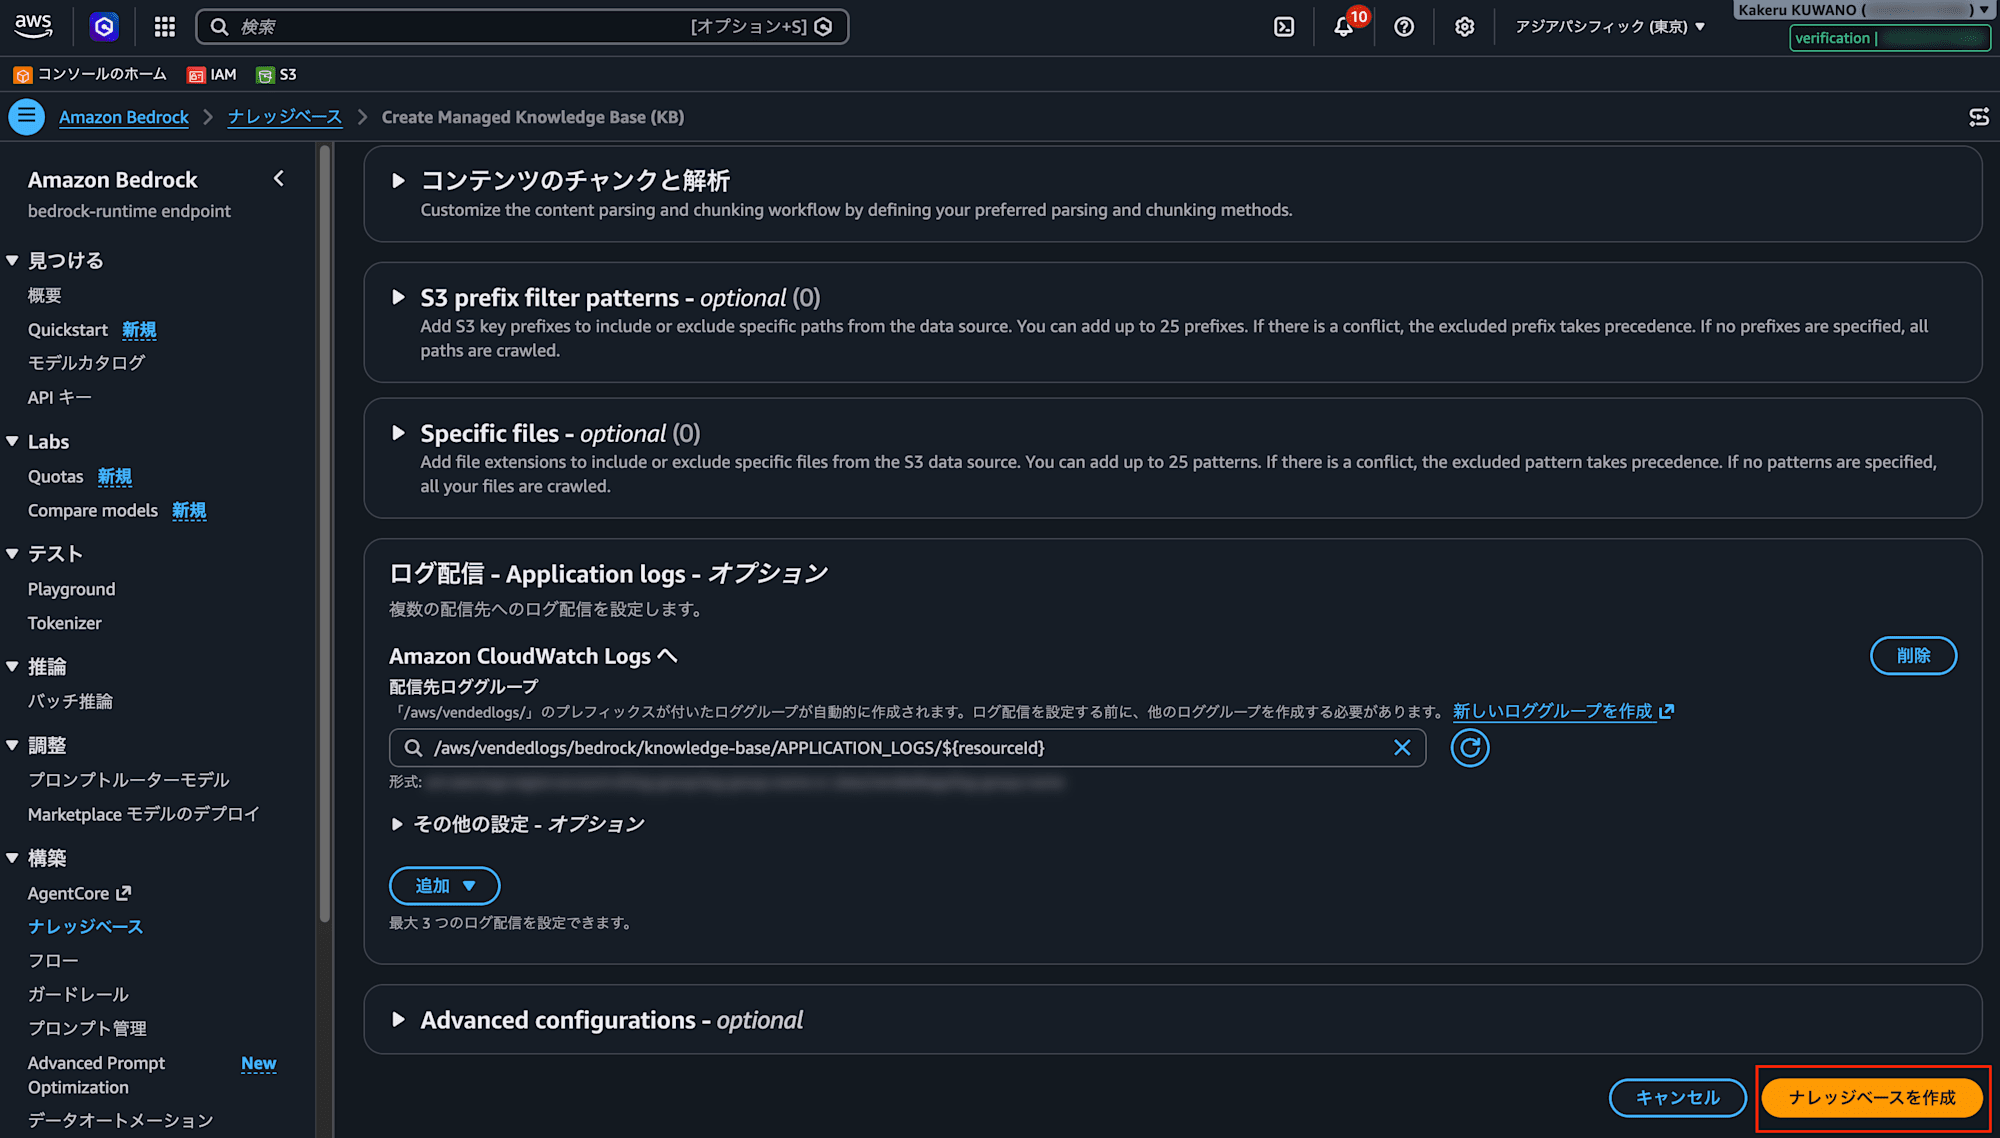This screenshot has width=2000, height=1138.
Task: Collapse the 推論 sidebar group
Action: click(x=12, y=667)
